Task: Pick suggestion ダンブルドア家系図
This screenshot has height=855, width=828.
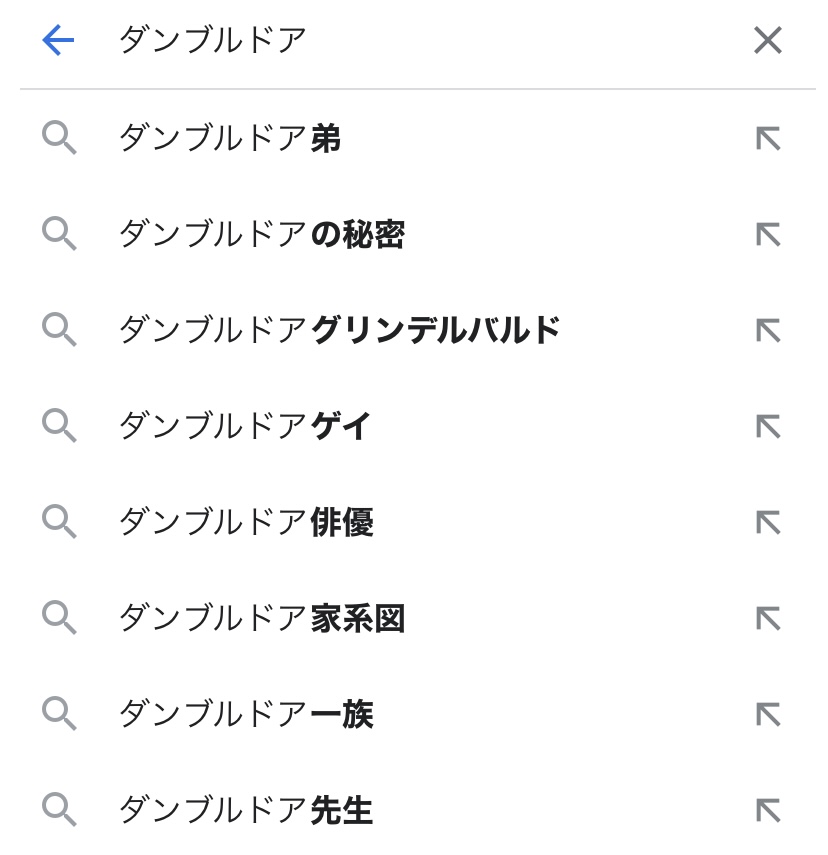Action: click(x=261, y=618)
